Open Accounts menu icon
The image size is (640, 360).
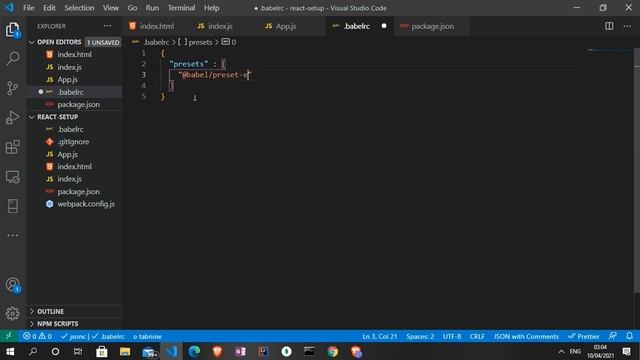pyautogui.click(x=13, y=284)
